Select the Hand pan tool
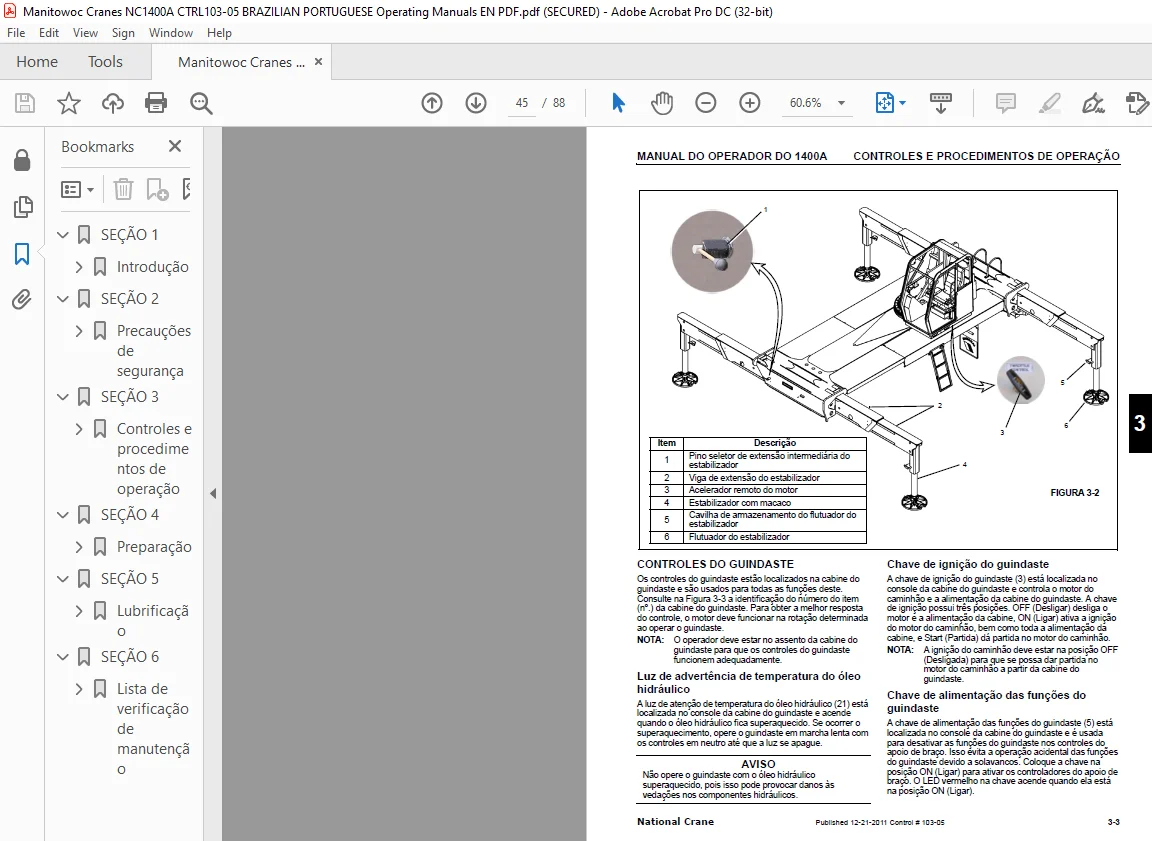Viewport: 1152px width, 841px height. [x=662, y=103]
